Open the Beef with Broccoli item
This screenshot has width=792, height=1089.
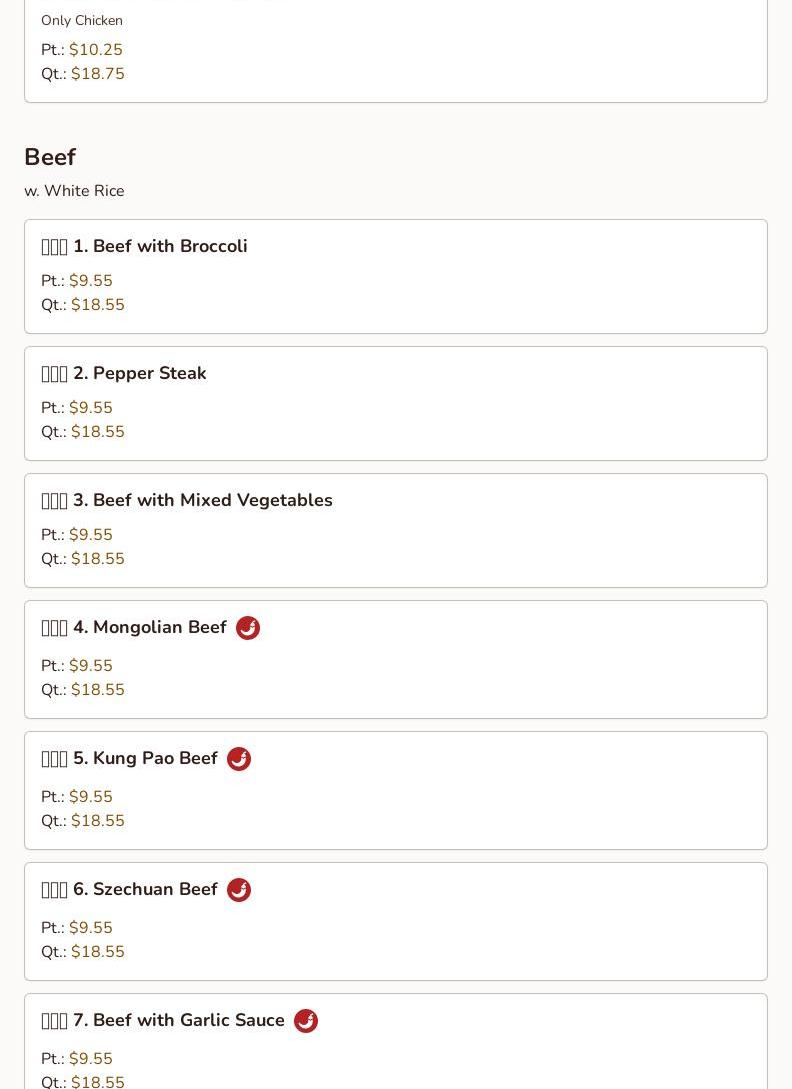tap(159, 246)
